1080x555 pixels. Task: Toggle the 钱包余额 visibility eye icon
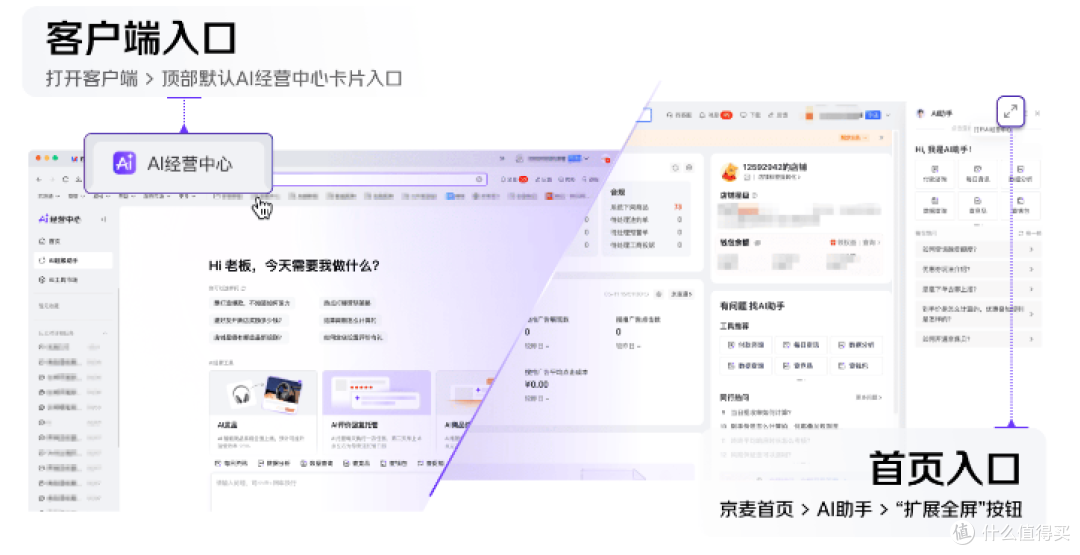tap(758, 242)
